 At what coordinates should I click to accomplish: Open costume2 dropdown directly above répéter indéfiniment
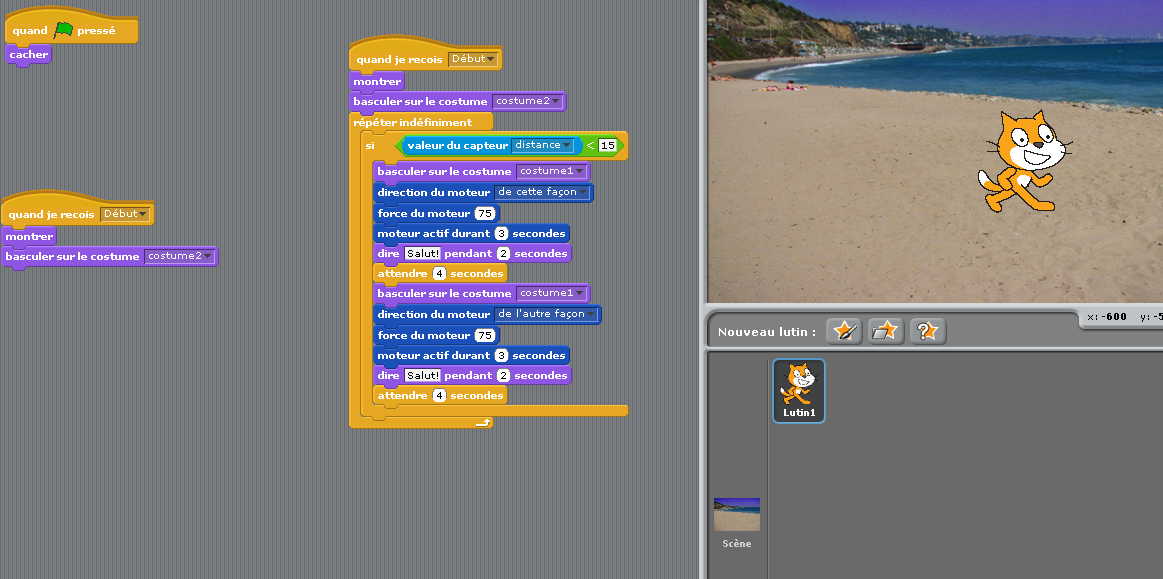528,101
